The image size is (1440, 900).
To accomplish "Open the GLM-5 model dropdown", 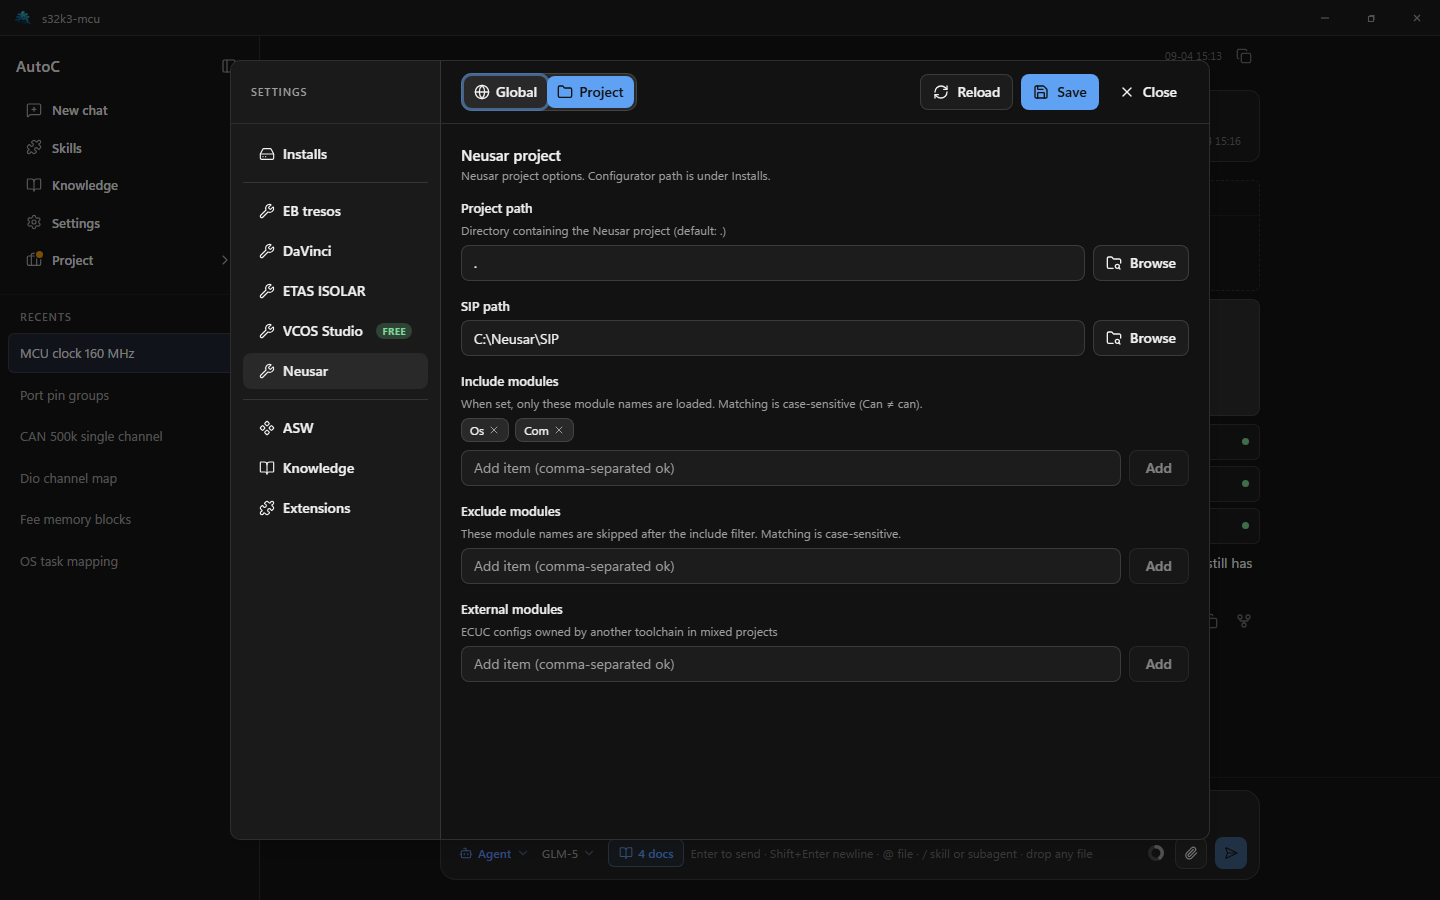I will click(567, 854).
